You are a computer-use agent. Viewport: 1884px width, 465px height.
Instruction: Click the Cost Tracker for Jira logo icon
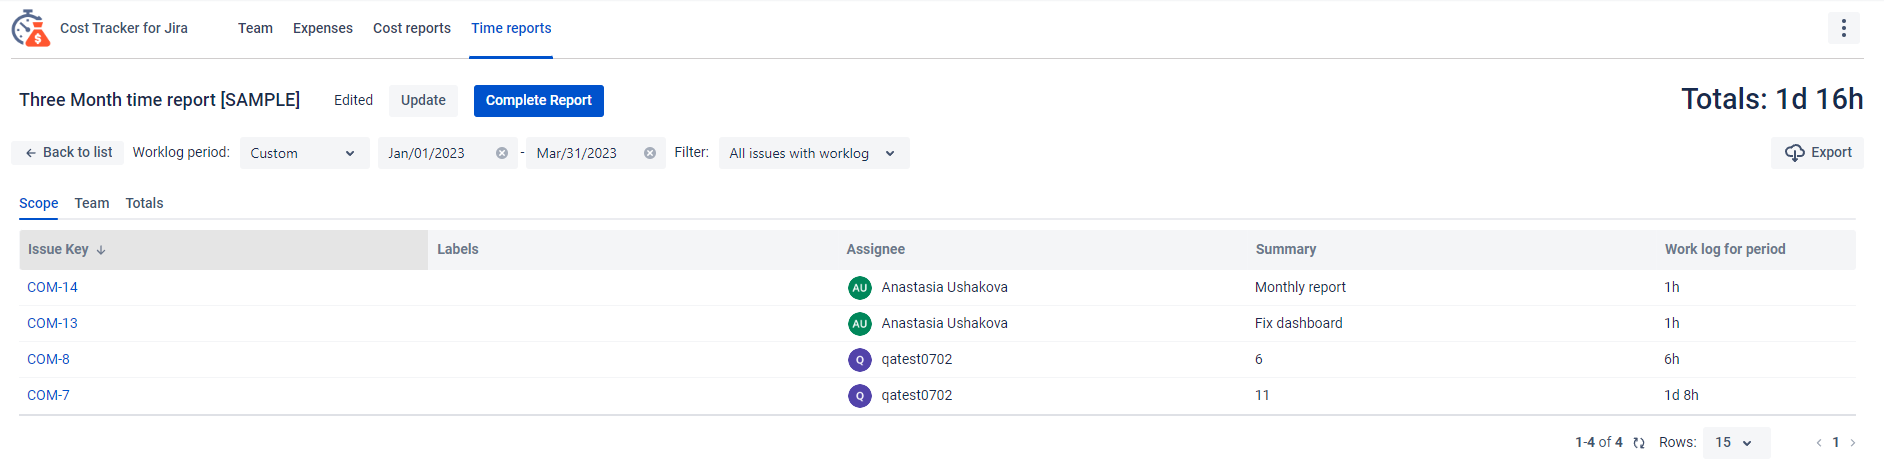30,28
